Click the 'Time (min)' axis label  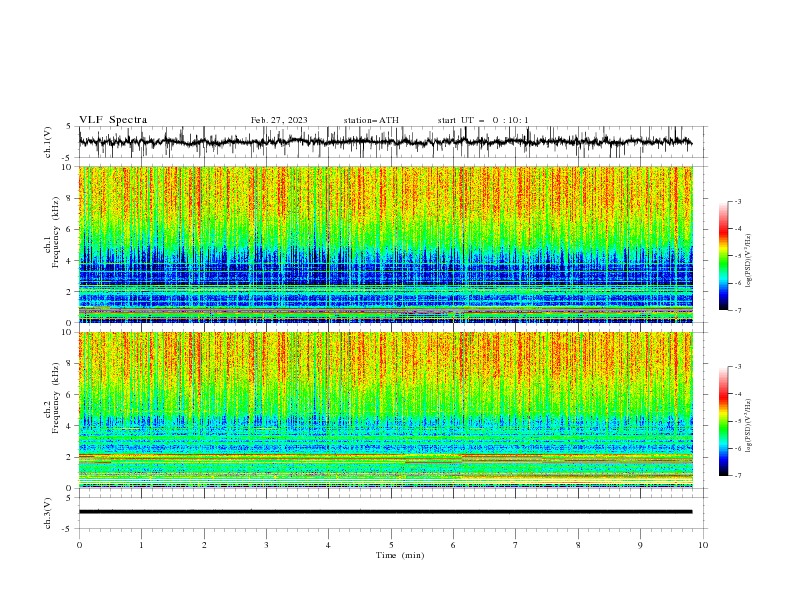tap(400, 555)
